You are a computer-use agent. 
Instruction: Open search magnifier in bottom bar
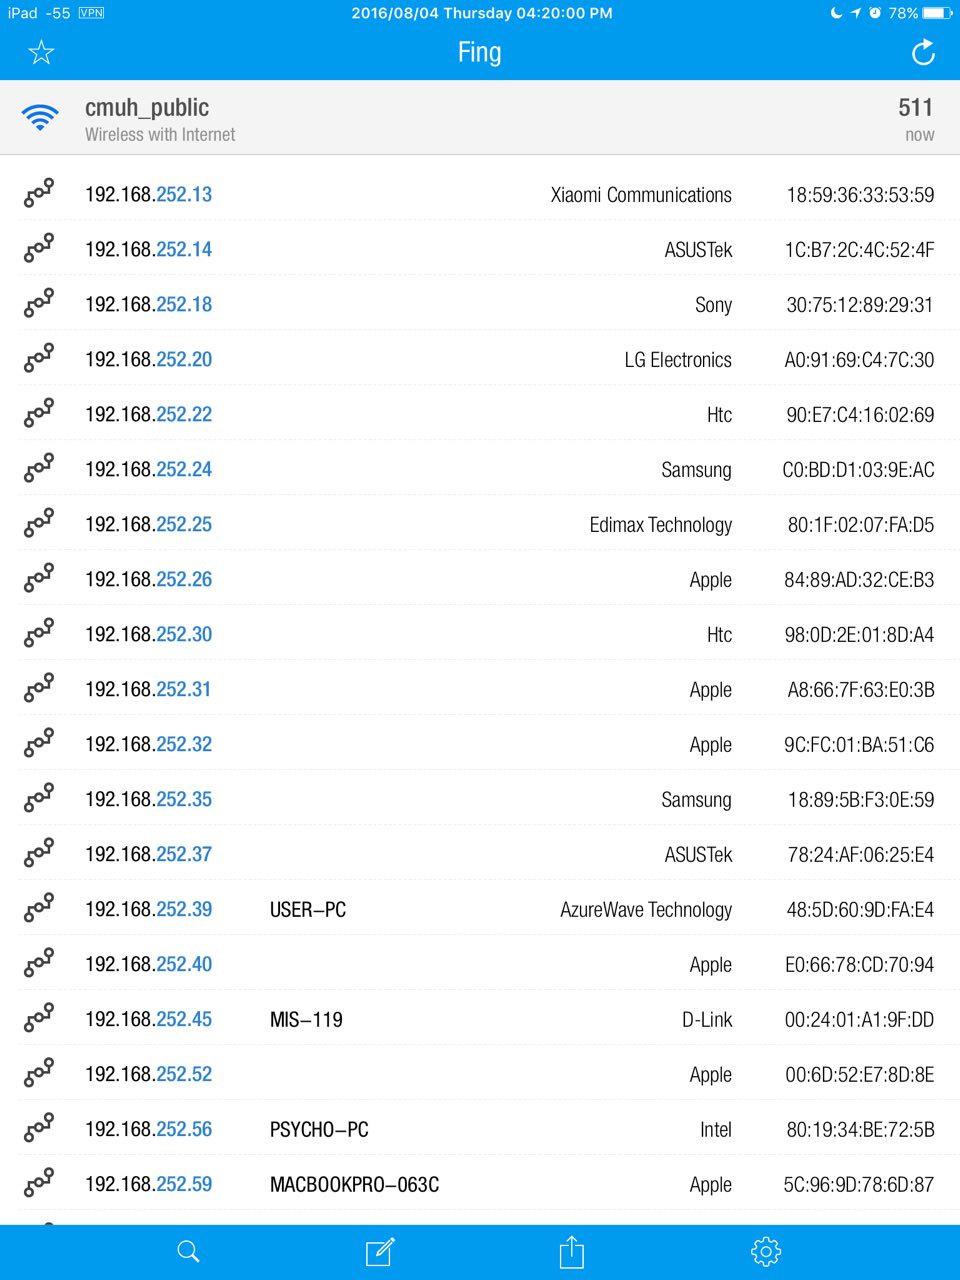tap(188, 1251)
